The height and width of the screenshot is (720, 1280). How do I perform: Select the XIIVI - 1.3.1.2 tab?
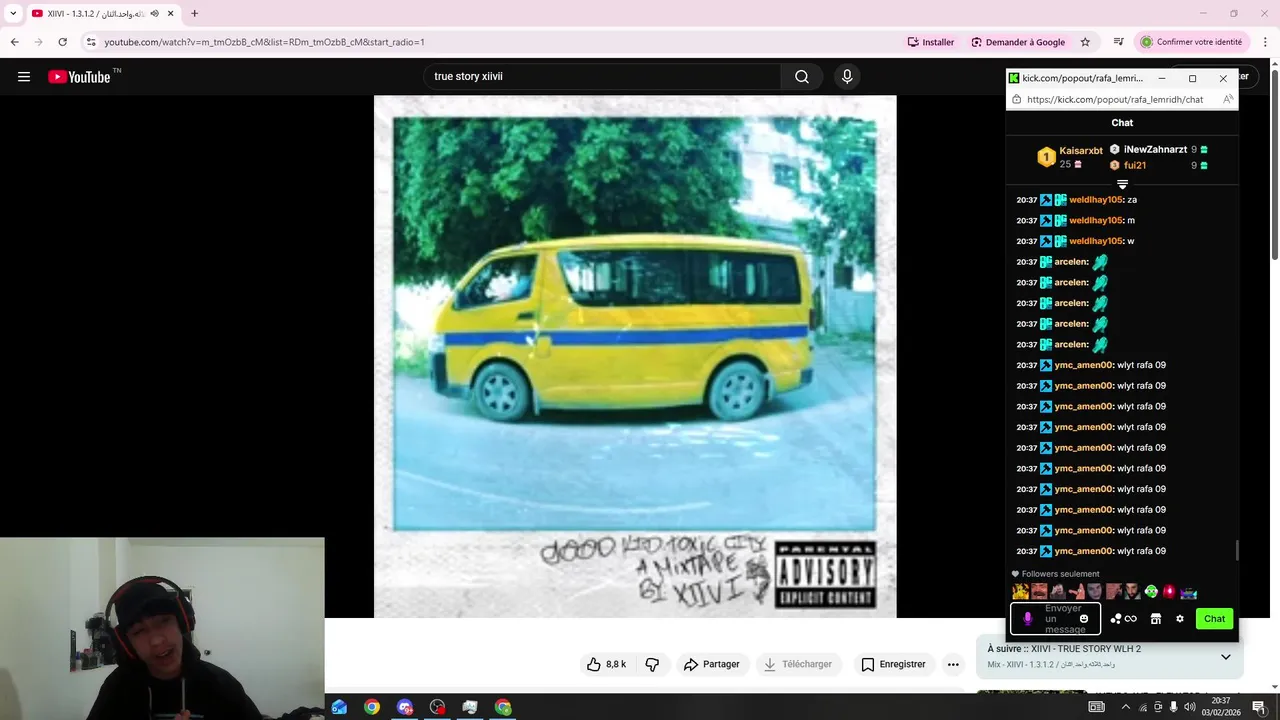click(x=102, y=14)
